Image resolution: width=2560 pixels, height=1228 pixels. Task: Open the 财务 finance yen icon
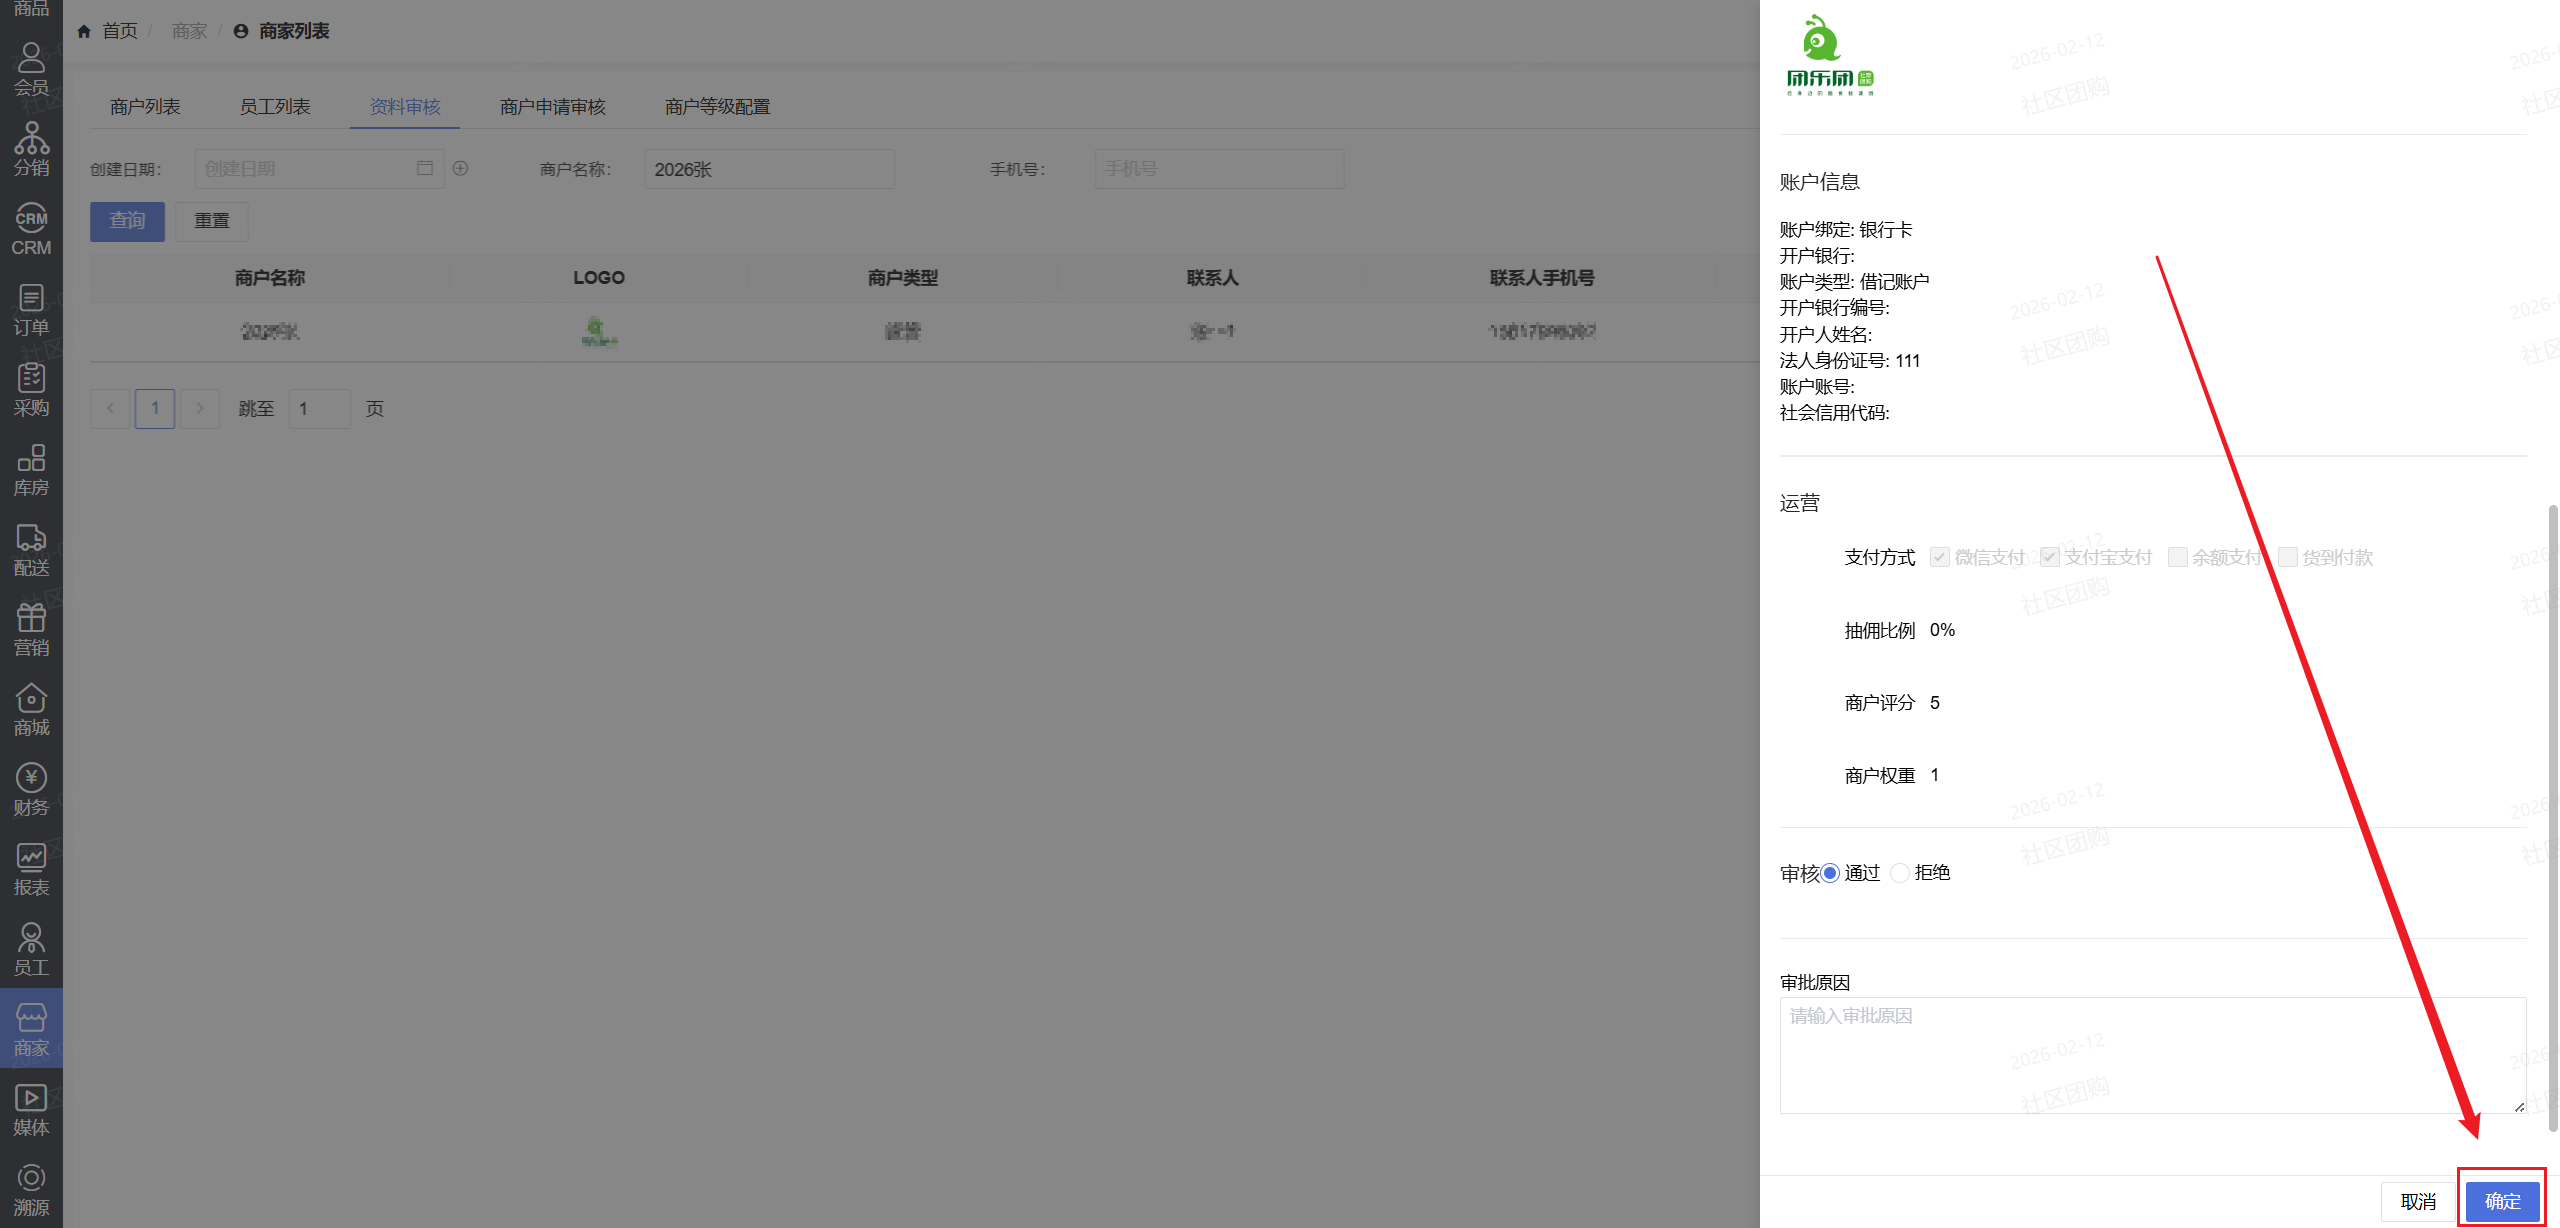click(31, 789)
